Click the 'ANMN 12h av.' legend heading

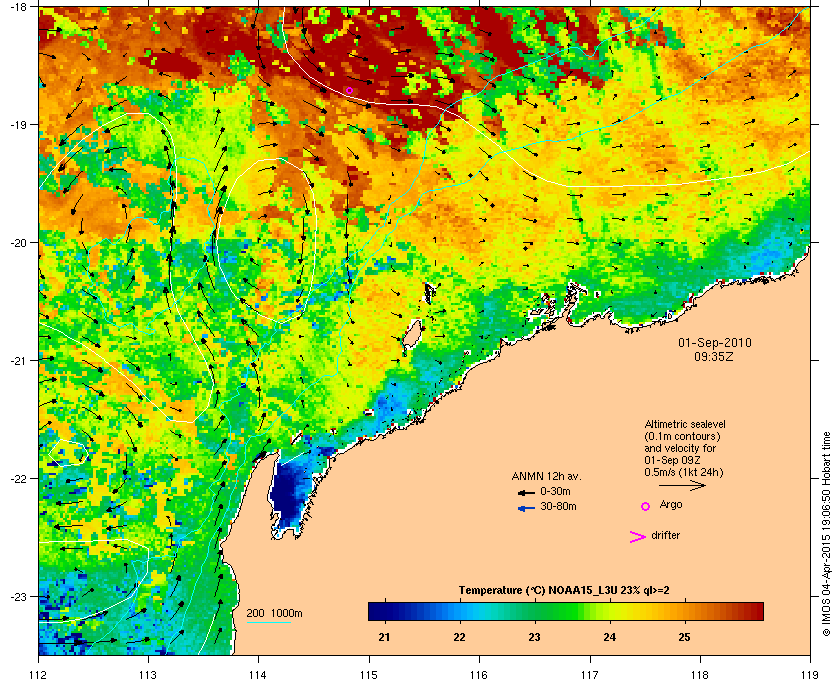click(546, 476)
